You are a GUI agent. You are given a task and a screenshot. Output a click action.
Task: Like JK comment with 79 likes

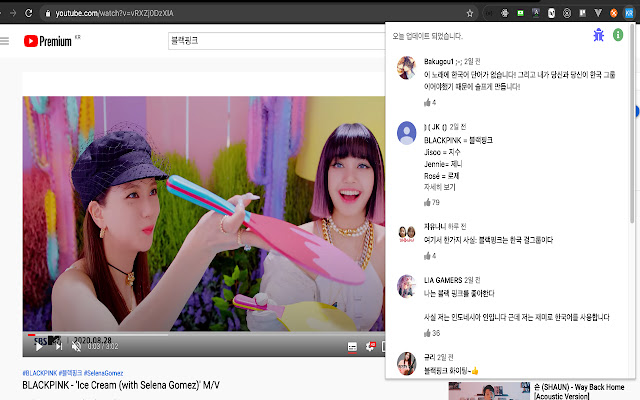coord(427,202)
